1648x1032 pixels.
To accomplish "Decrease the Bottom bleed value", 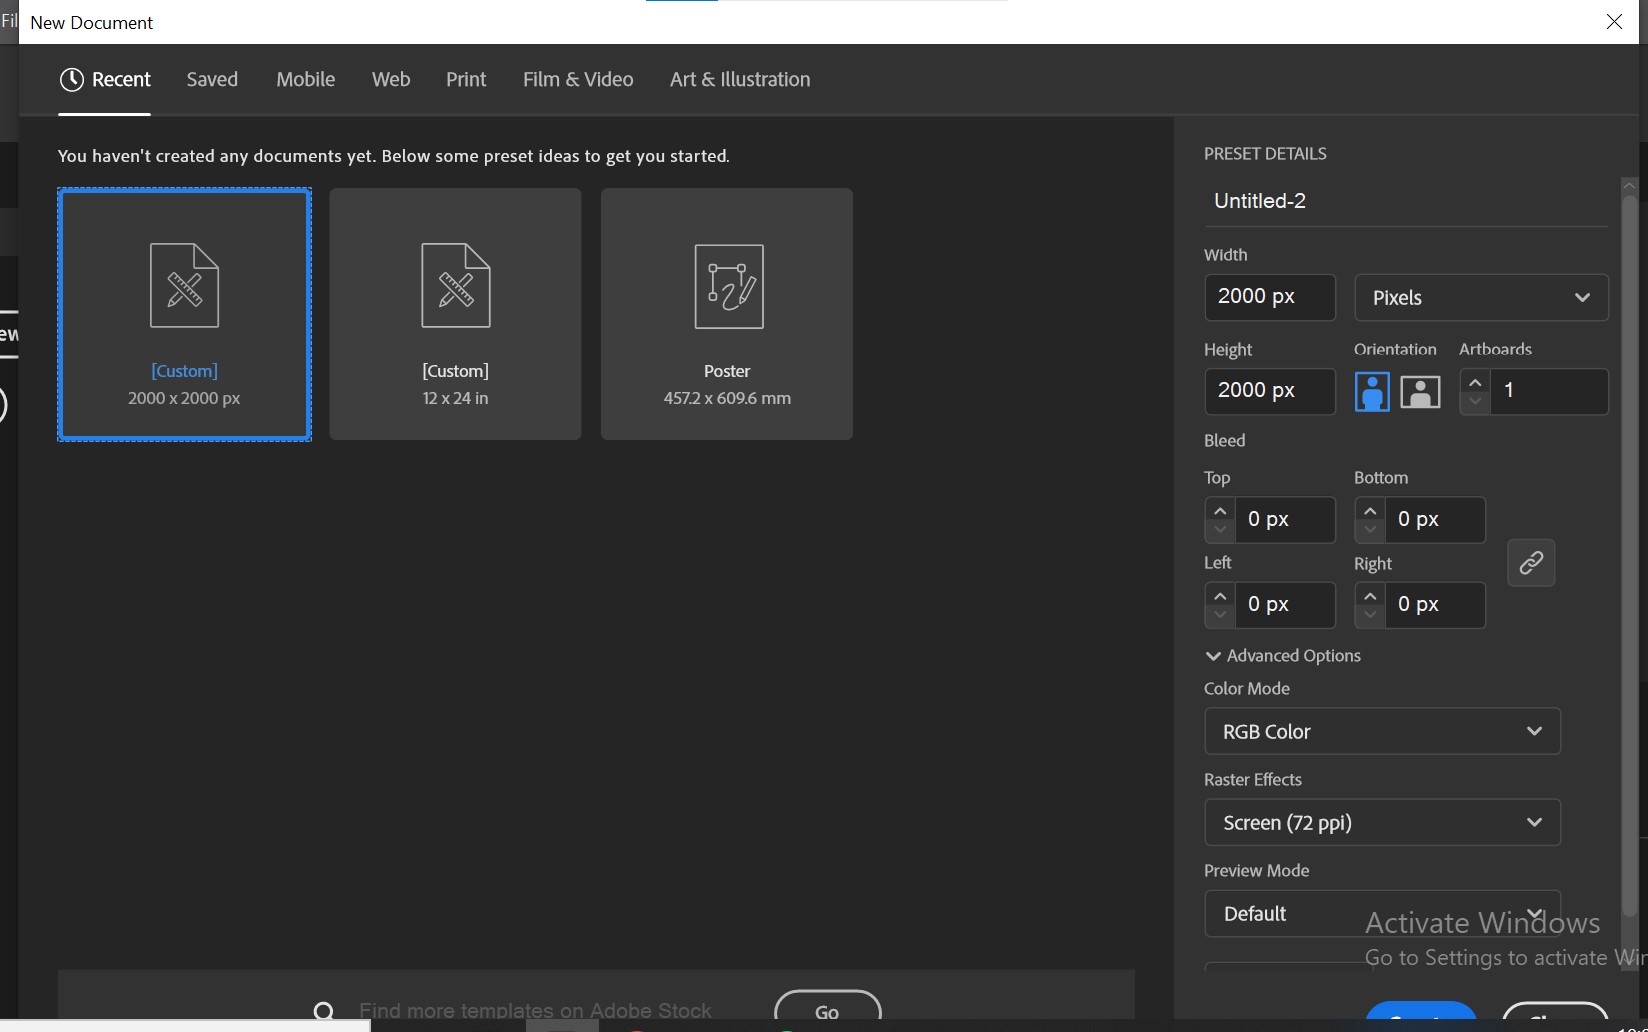I will tap(1370, 530).
